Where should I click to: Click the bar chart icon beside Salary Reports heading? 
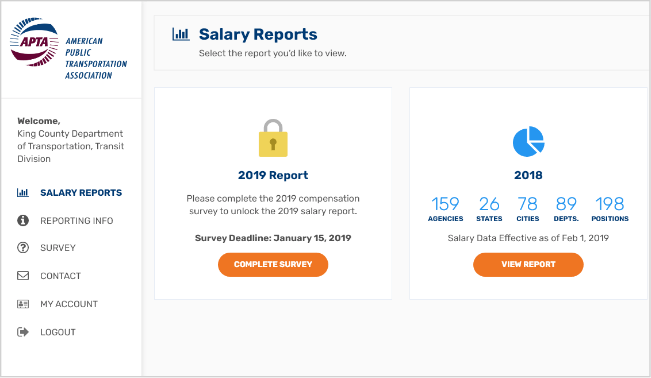181,34
